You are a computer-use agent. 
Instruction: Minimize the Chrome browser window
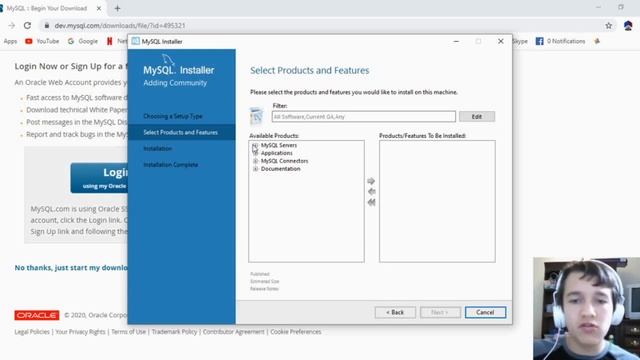tap(598, 7)
